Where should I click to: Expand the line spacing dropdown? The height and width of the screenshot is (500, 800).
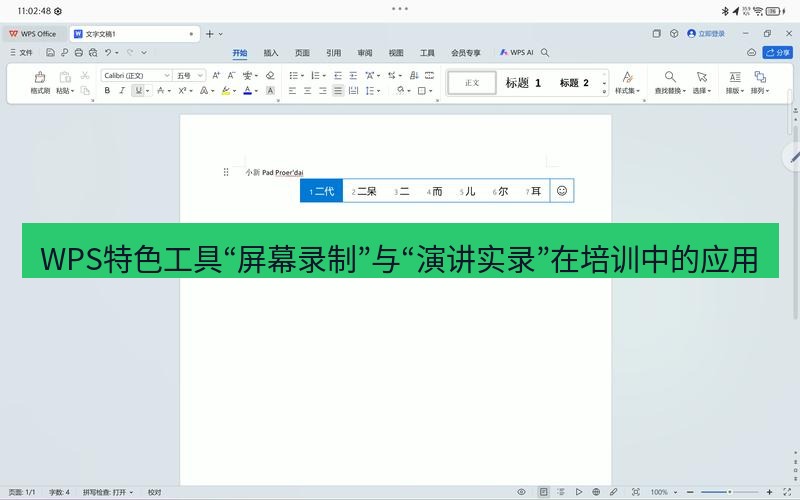[x=379, y=91]
